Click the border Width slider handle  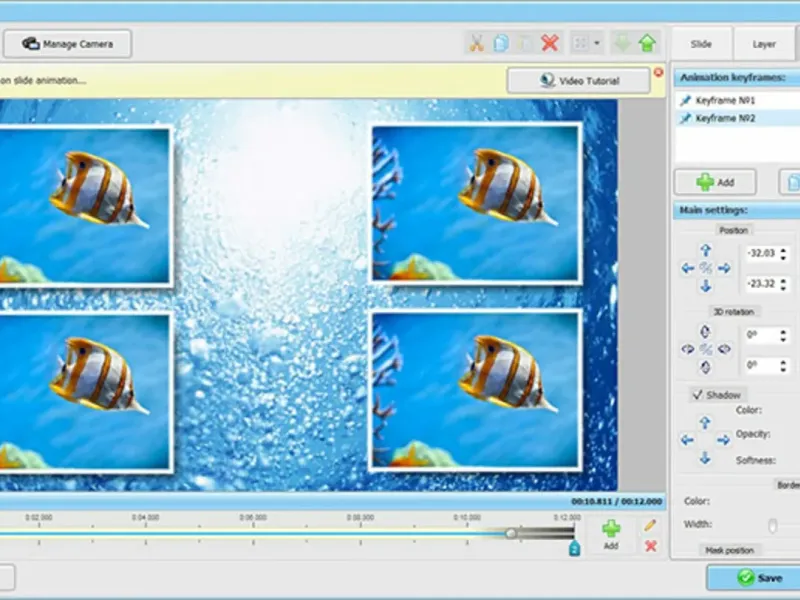(x=773, y=526)
